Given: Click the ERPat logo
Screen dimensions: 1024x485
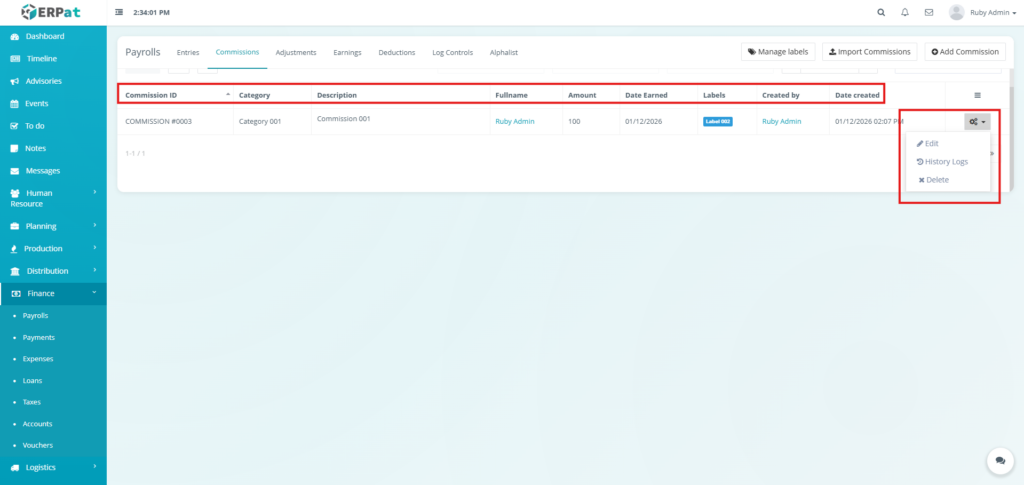Looking at the screenshot, I should 52,13.
